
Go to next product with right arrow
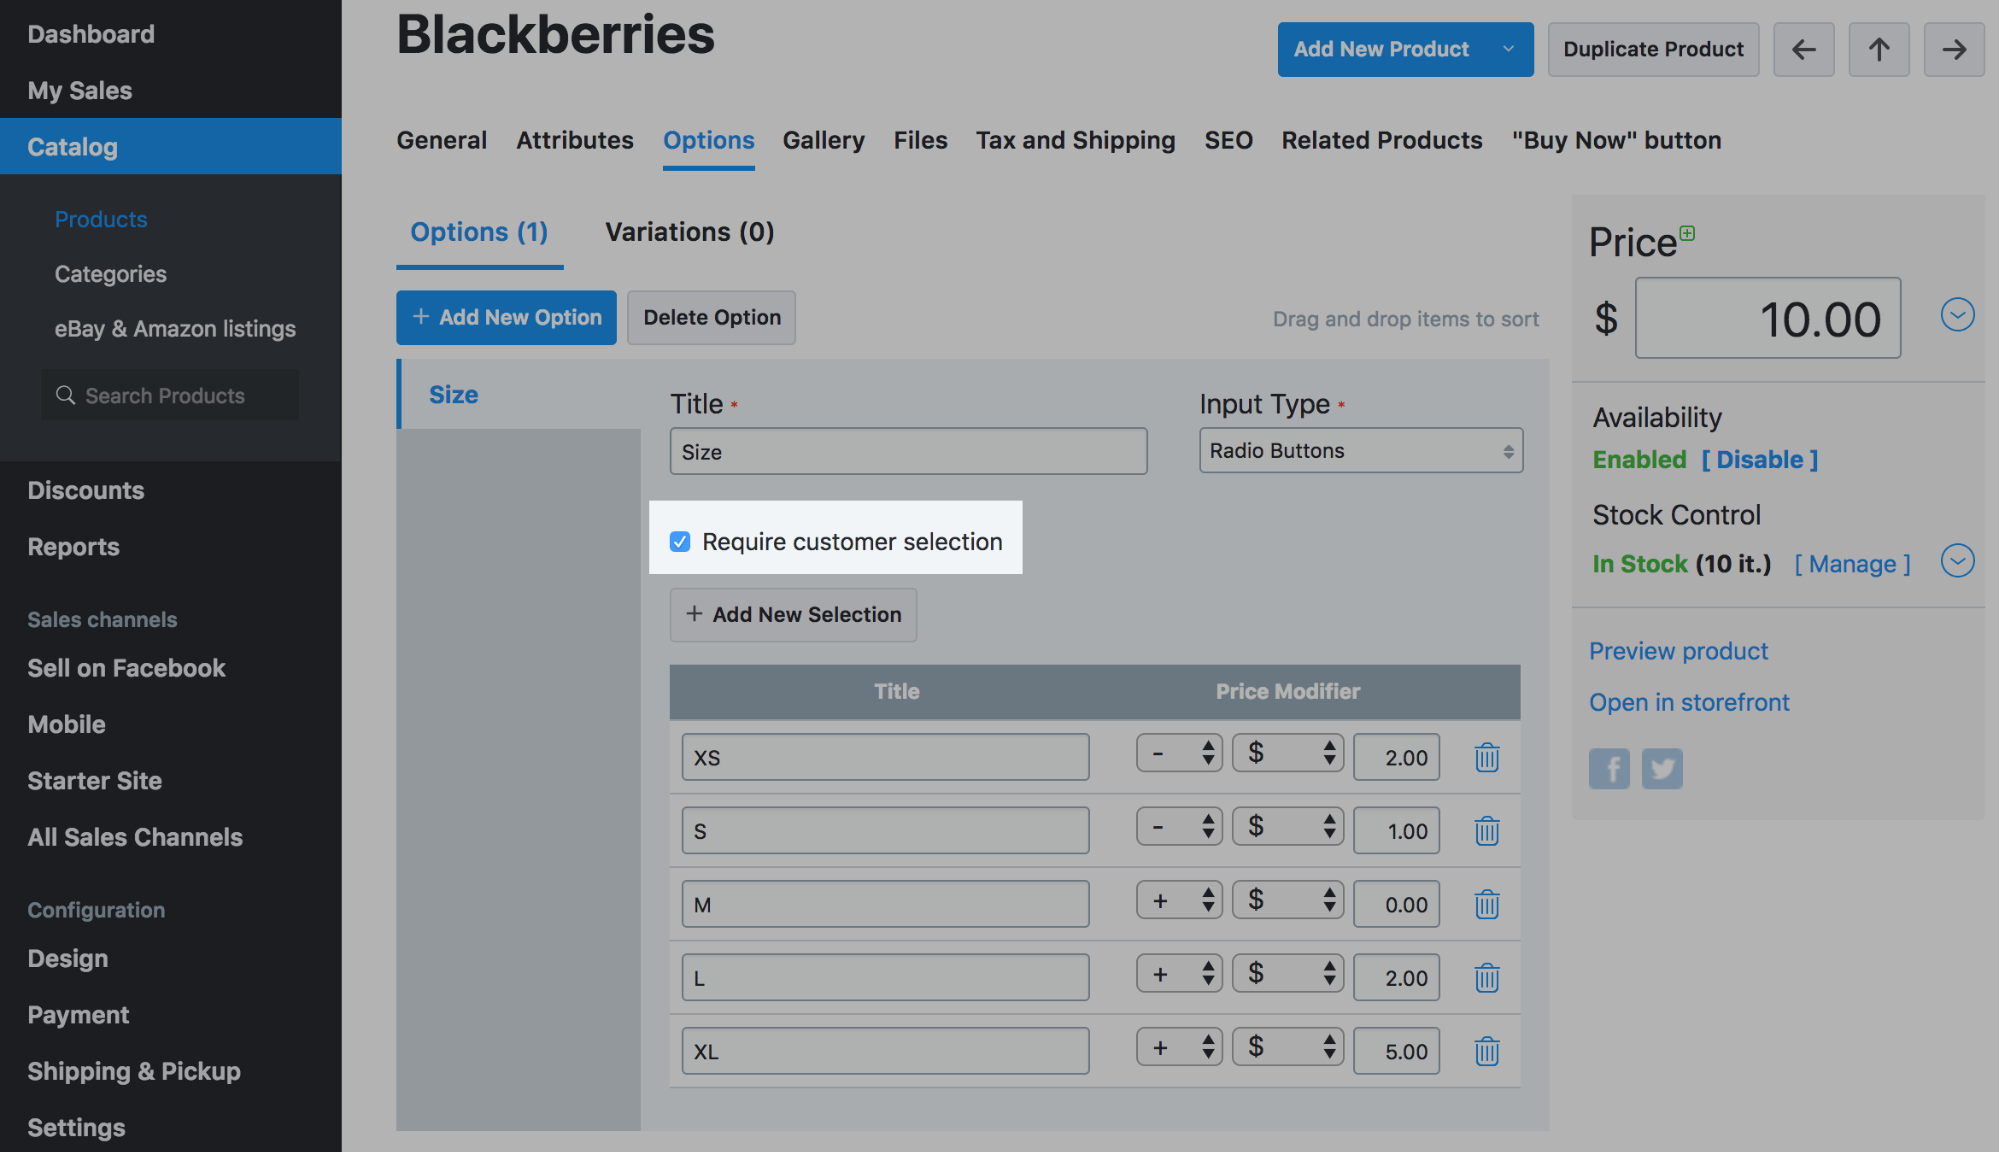click(1954, 49)
